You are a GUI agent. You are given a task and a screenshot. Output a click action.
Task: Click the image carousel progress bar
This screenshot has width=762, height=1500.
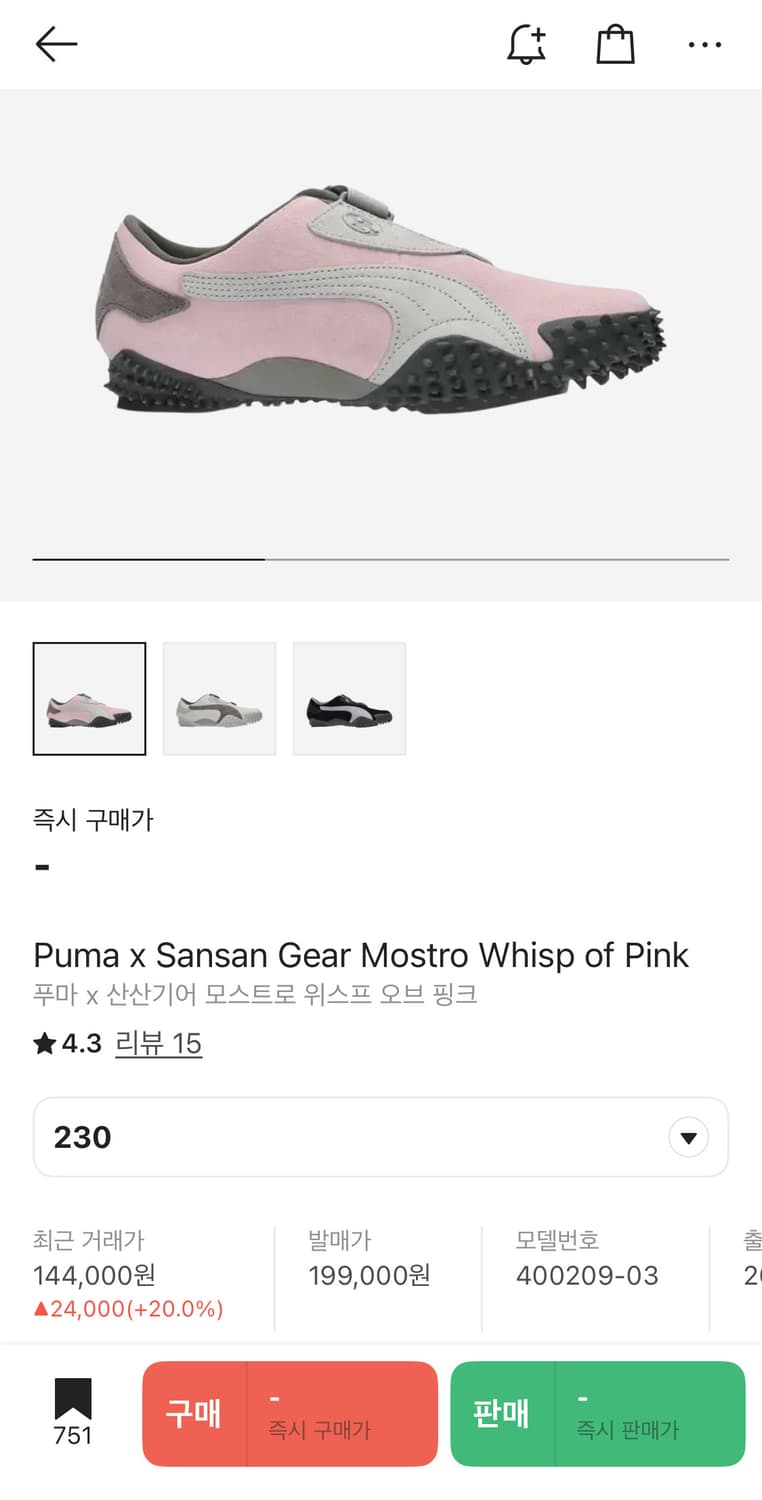pyautogui.click(x=380, y=560)
